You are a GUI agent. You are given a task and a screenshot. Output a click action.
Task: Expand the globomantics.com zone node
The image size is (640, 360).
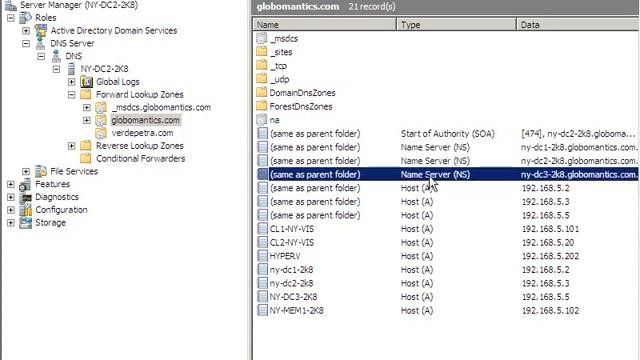[87, 120]
